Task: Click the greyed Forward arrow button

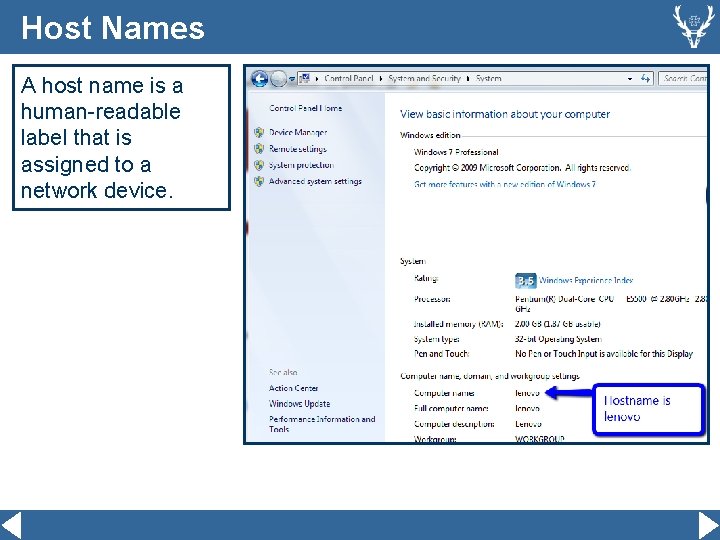Action: [278, 79]
